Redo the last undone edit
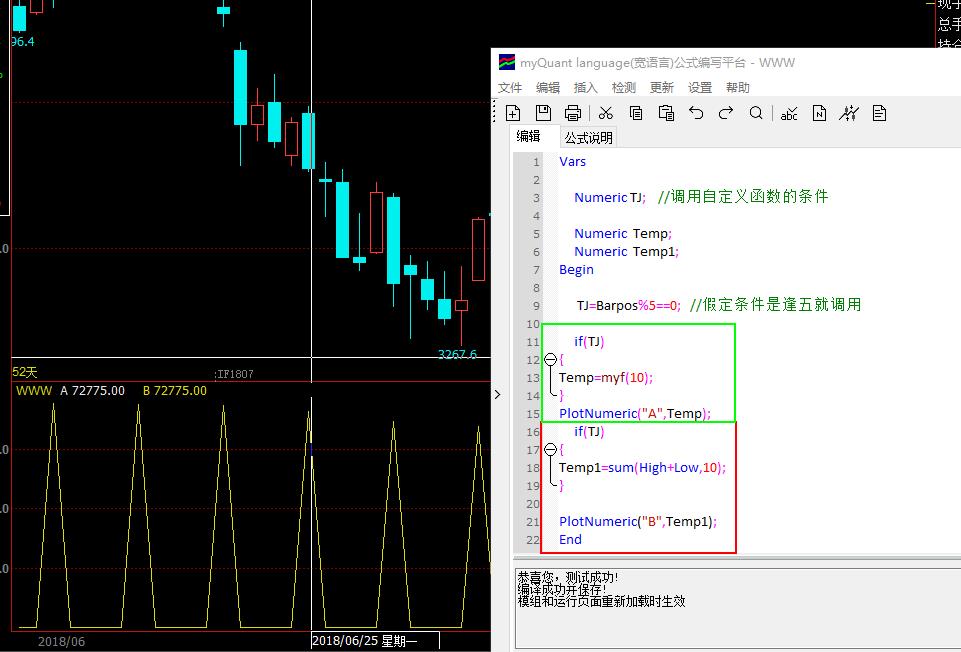This screenshot has height=652, width=961. (x=727, y=113)
